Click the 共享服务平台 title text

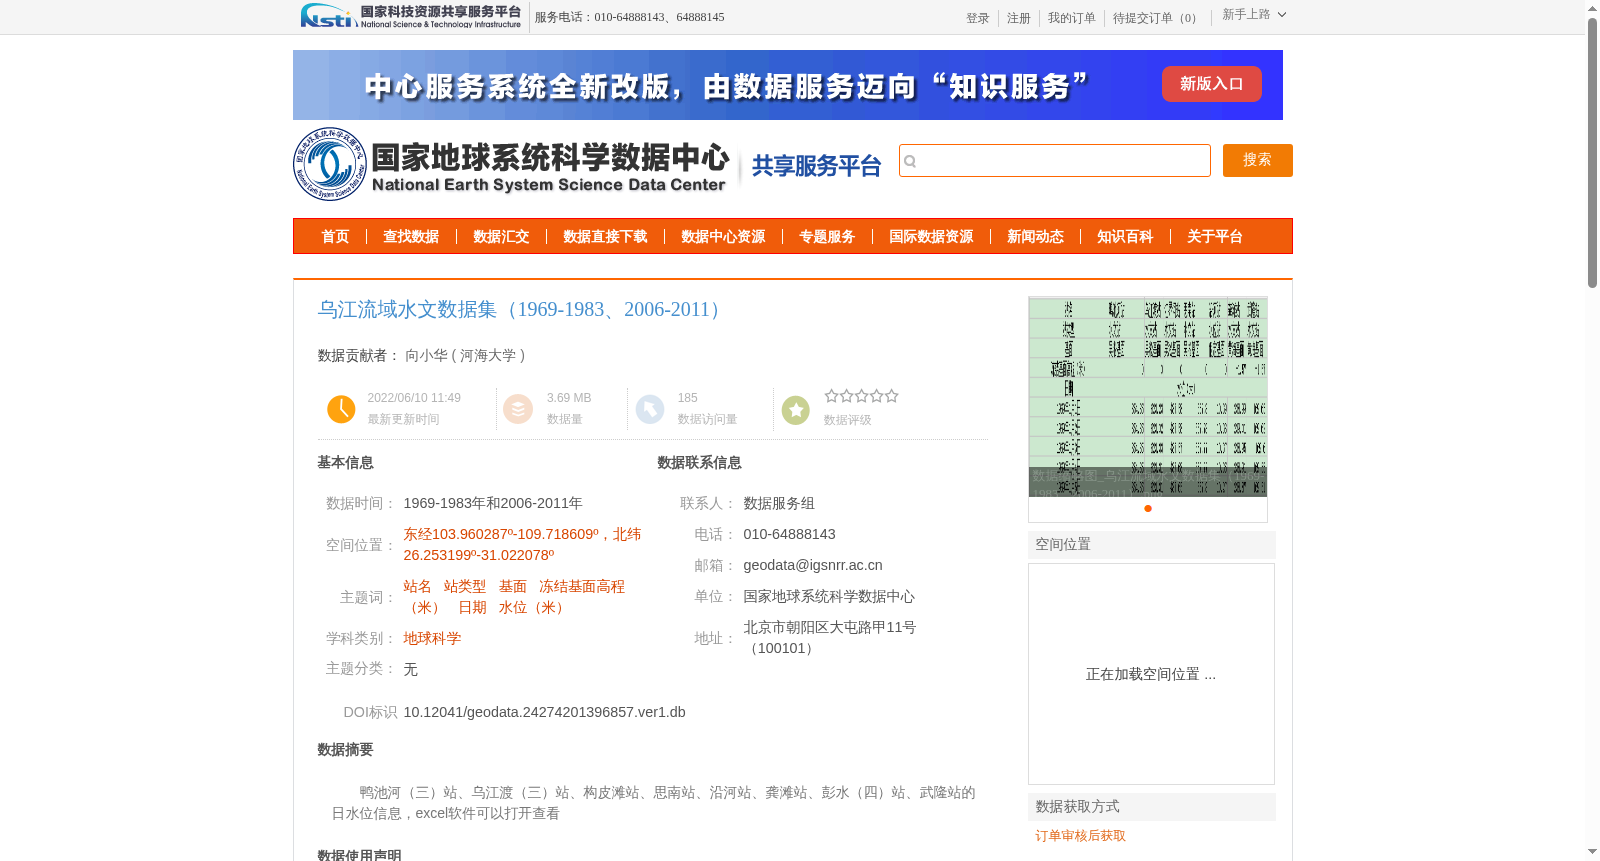coord(816,166)
